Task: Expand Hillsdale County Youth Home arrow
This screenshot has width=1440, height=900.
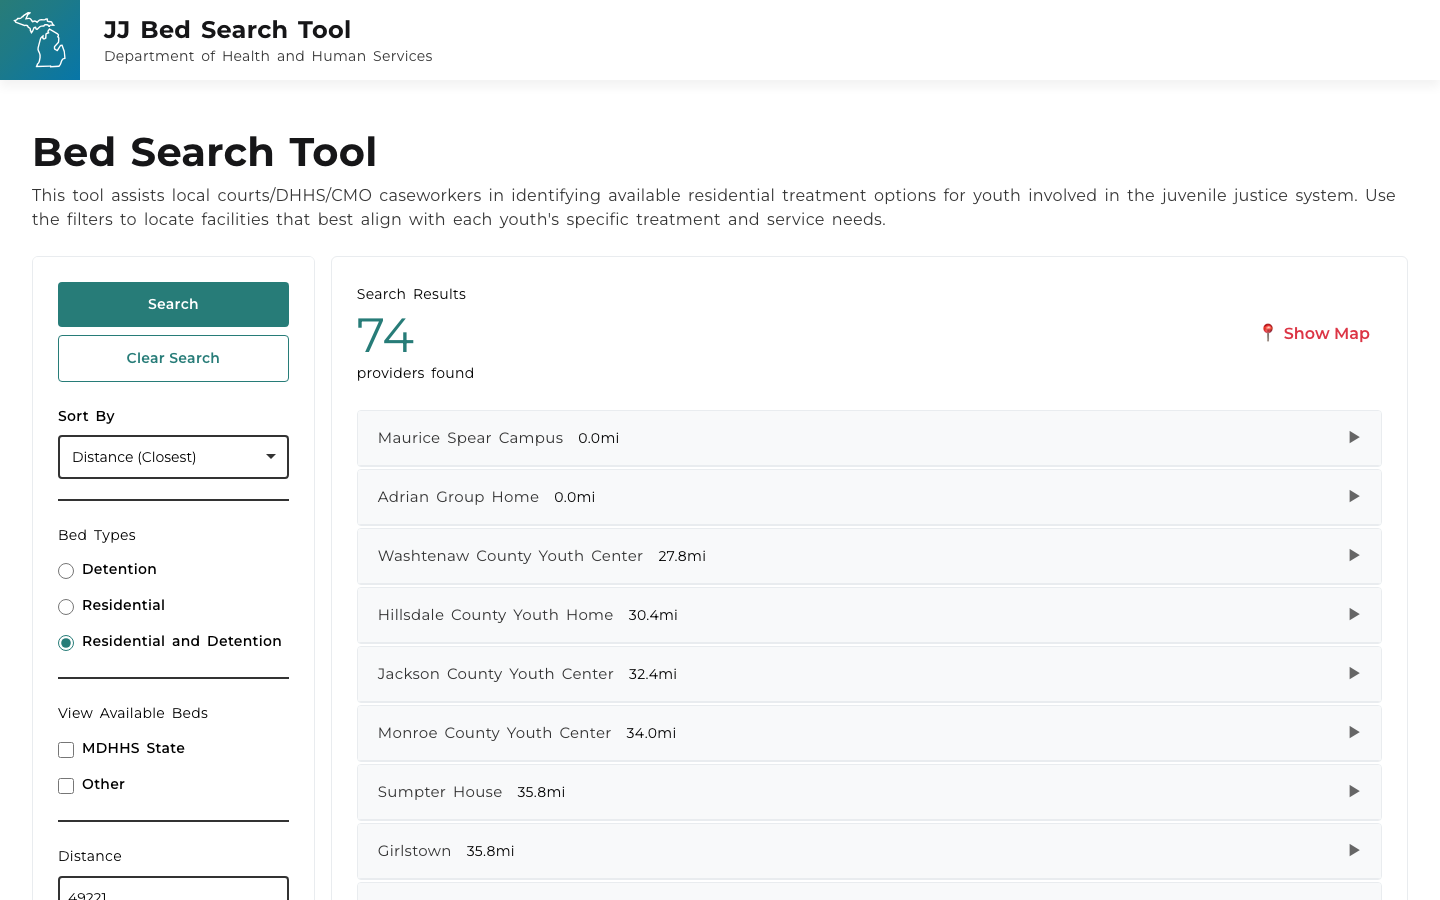Action: coord(1354,614)
